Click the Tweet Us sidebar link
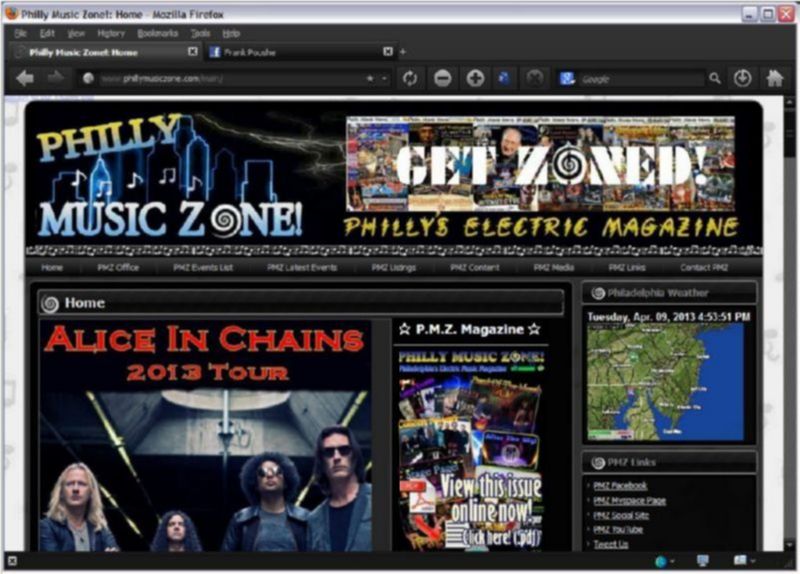Image resolution: width=800 pixels, height=574 pixels. click(x=611, y=544)
